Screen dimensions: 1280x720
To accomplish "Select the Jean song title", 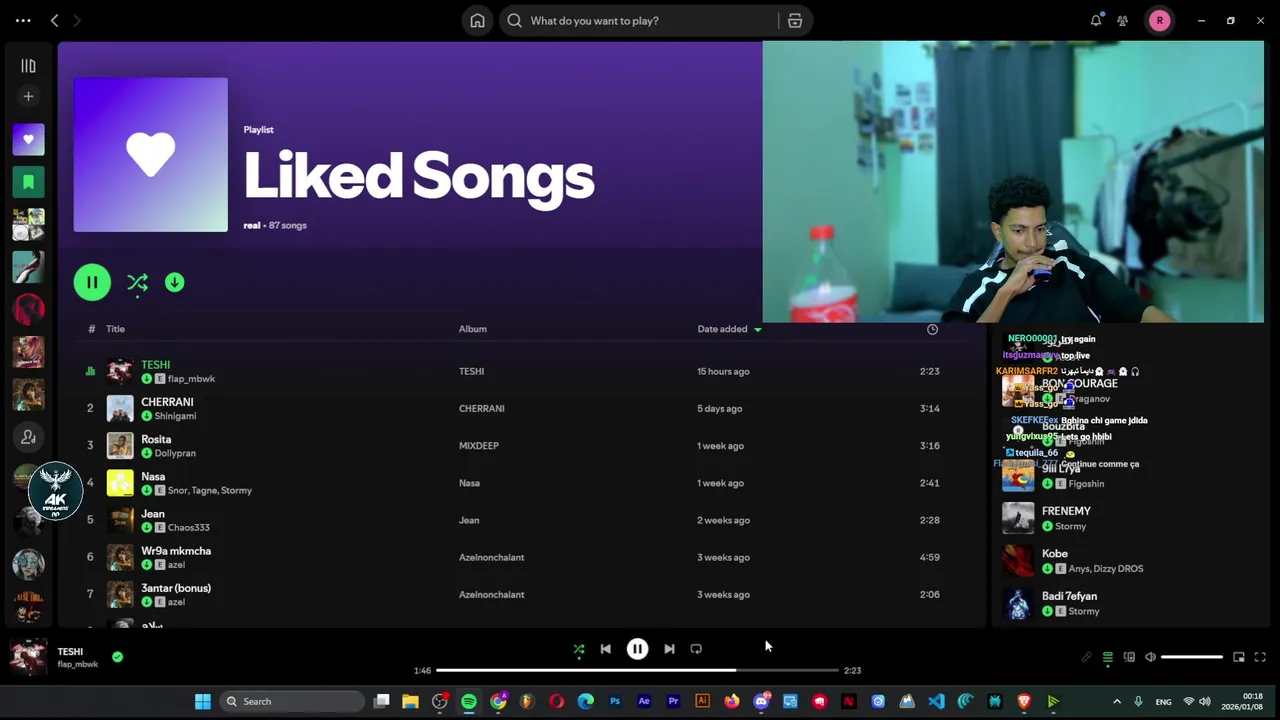I will pyautogui.click(x=153, y=514).
